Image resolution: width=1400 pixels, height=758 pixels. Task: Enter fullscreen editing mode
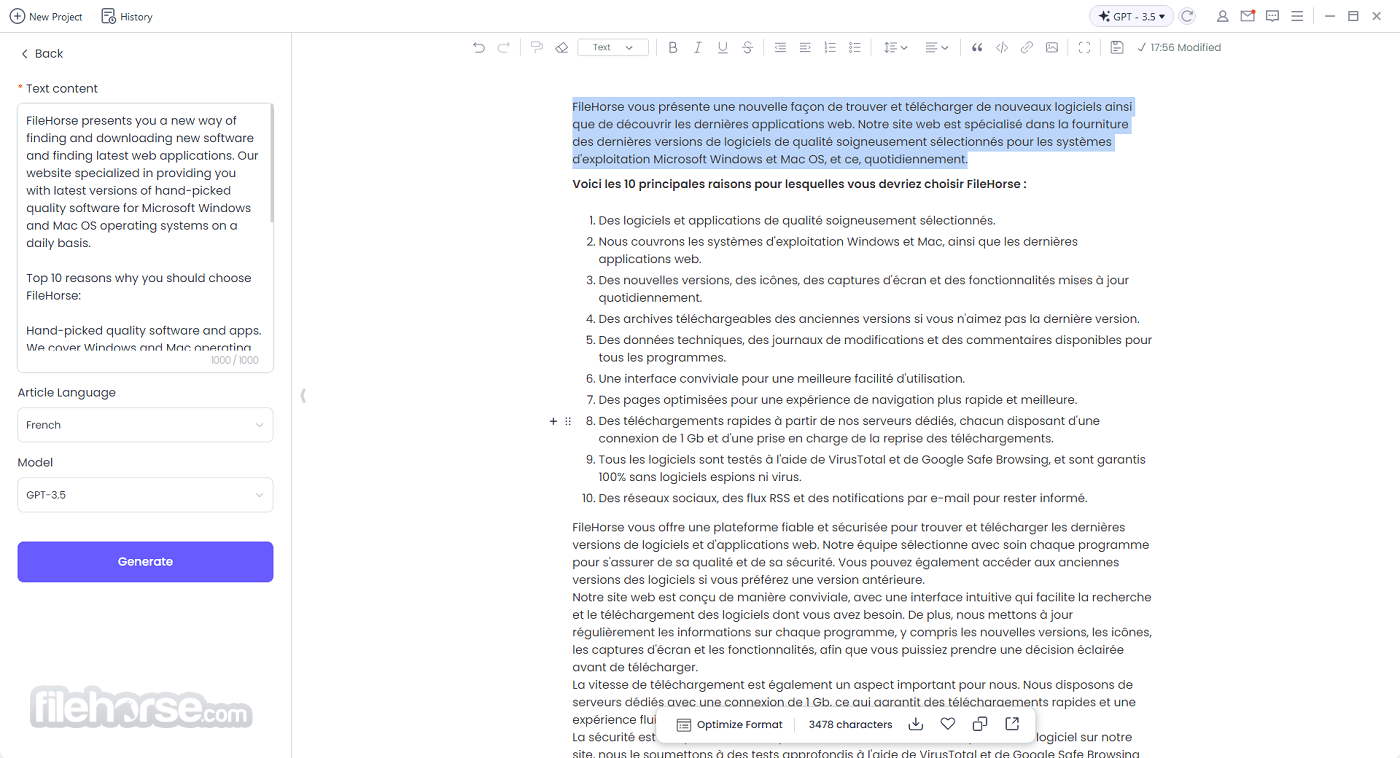tap(1084, 47)
